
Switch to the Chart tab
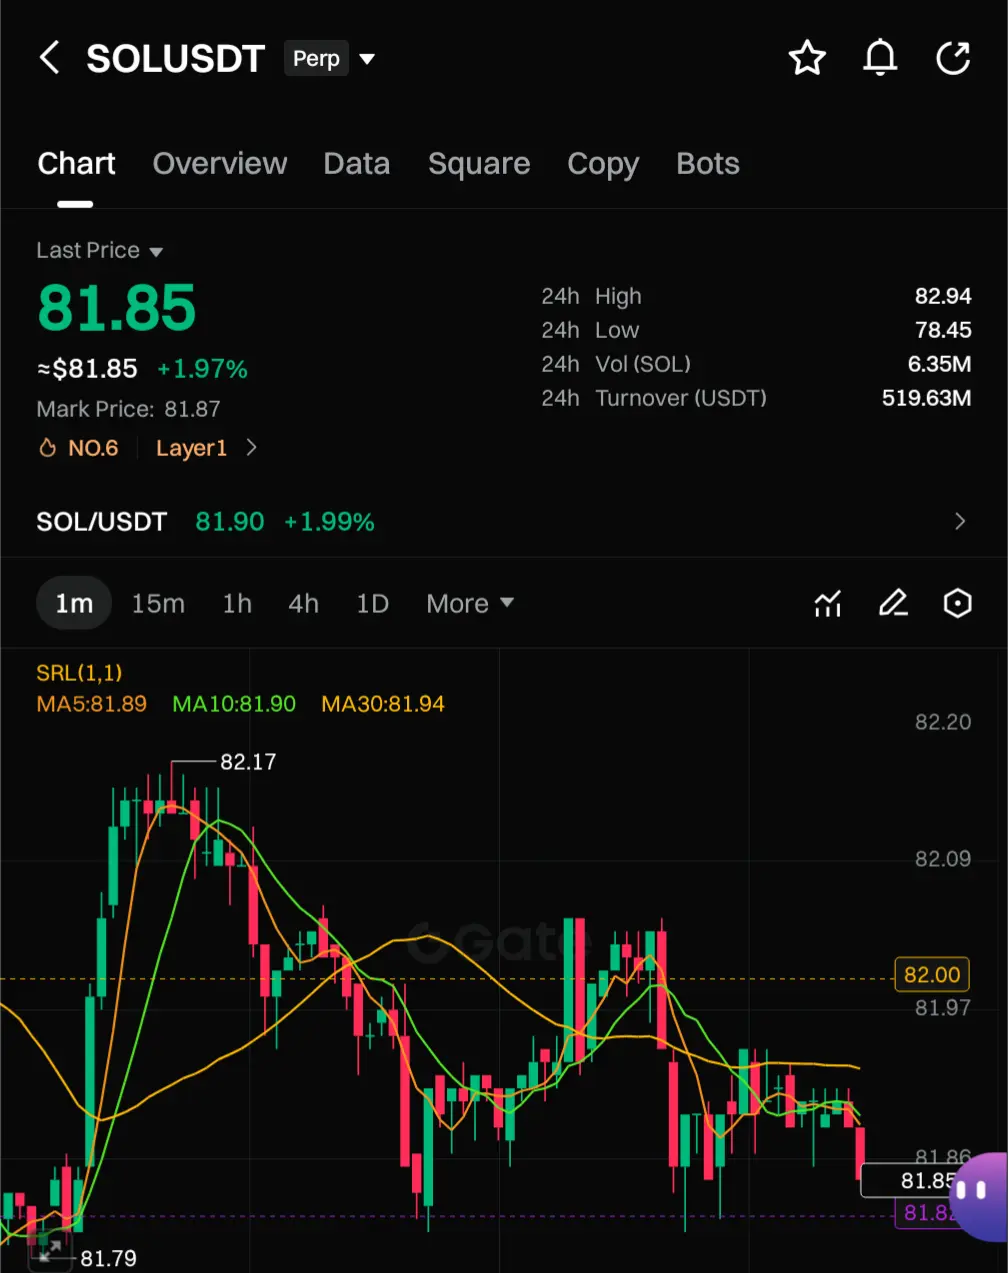click(76, 163)
